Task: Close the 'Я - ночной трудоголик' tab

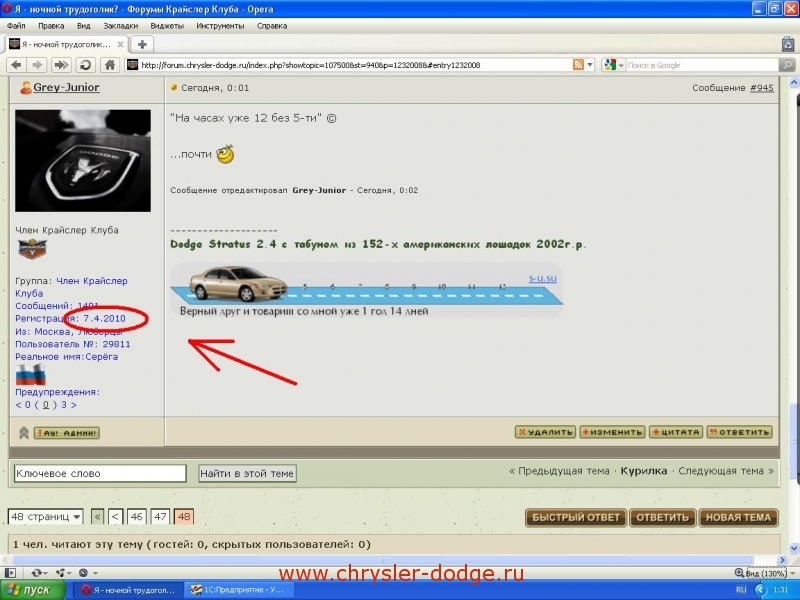Action: click(120, 44)
